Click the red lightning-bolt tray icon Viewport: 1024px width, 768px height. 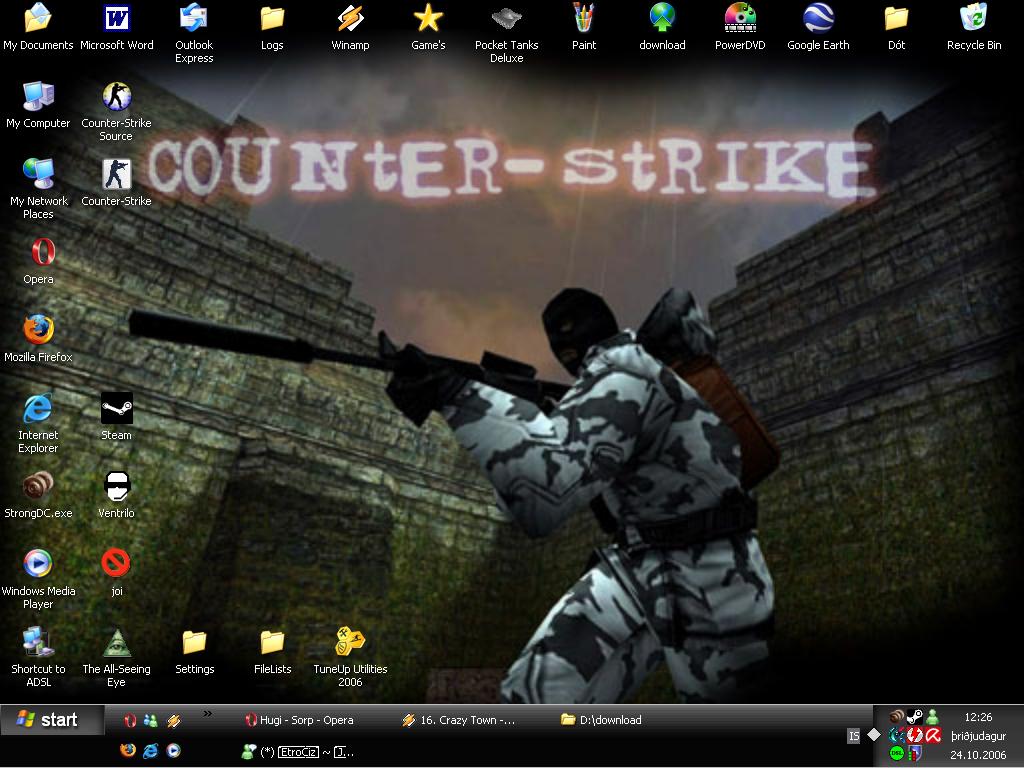[915, 735]
